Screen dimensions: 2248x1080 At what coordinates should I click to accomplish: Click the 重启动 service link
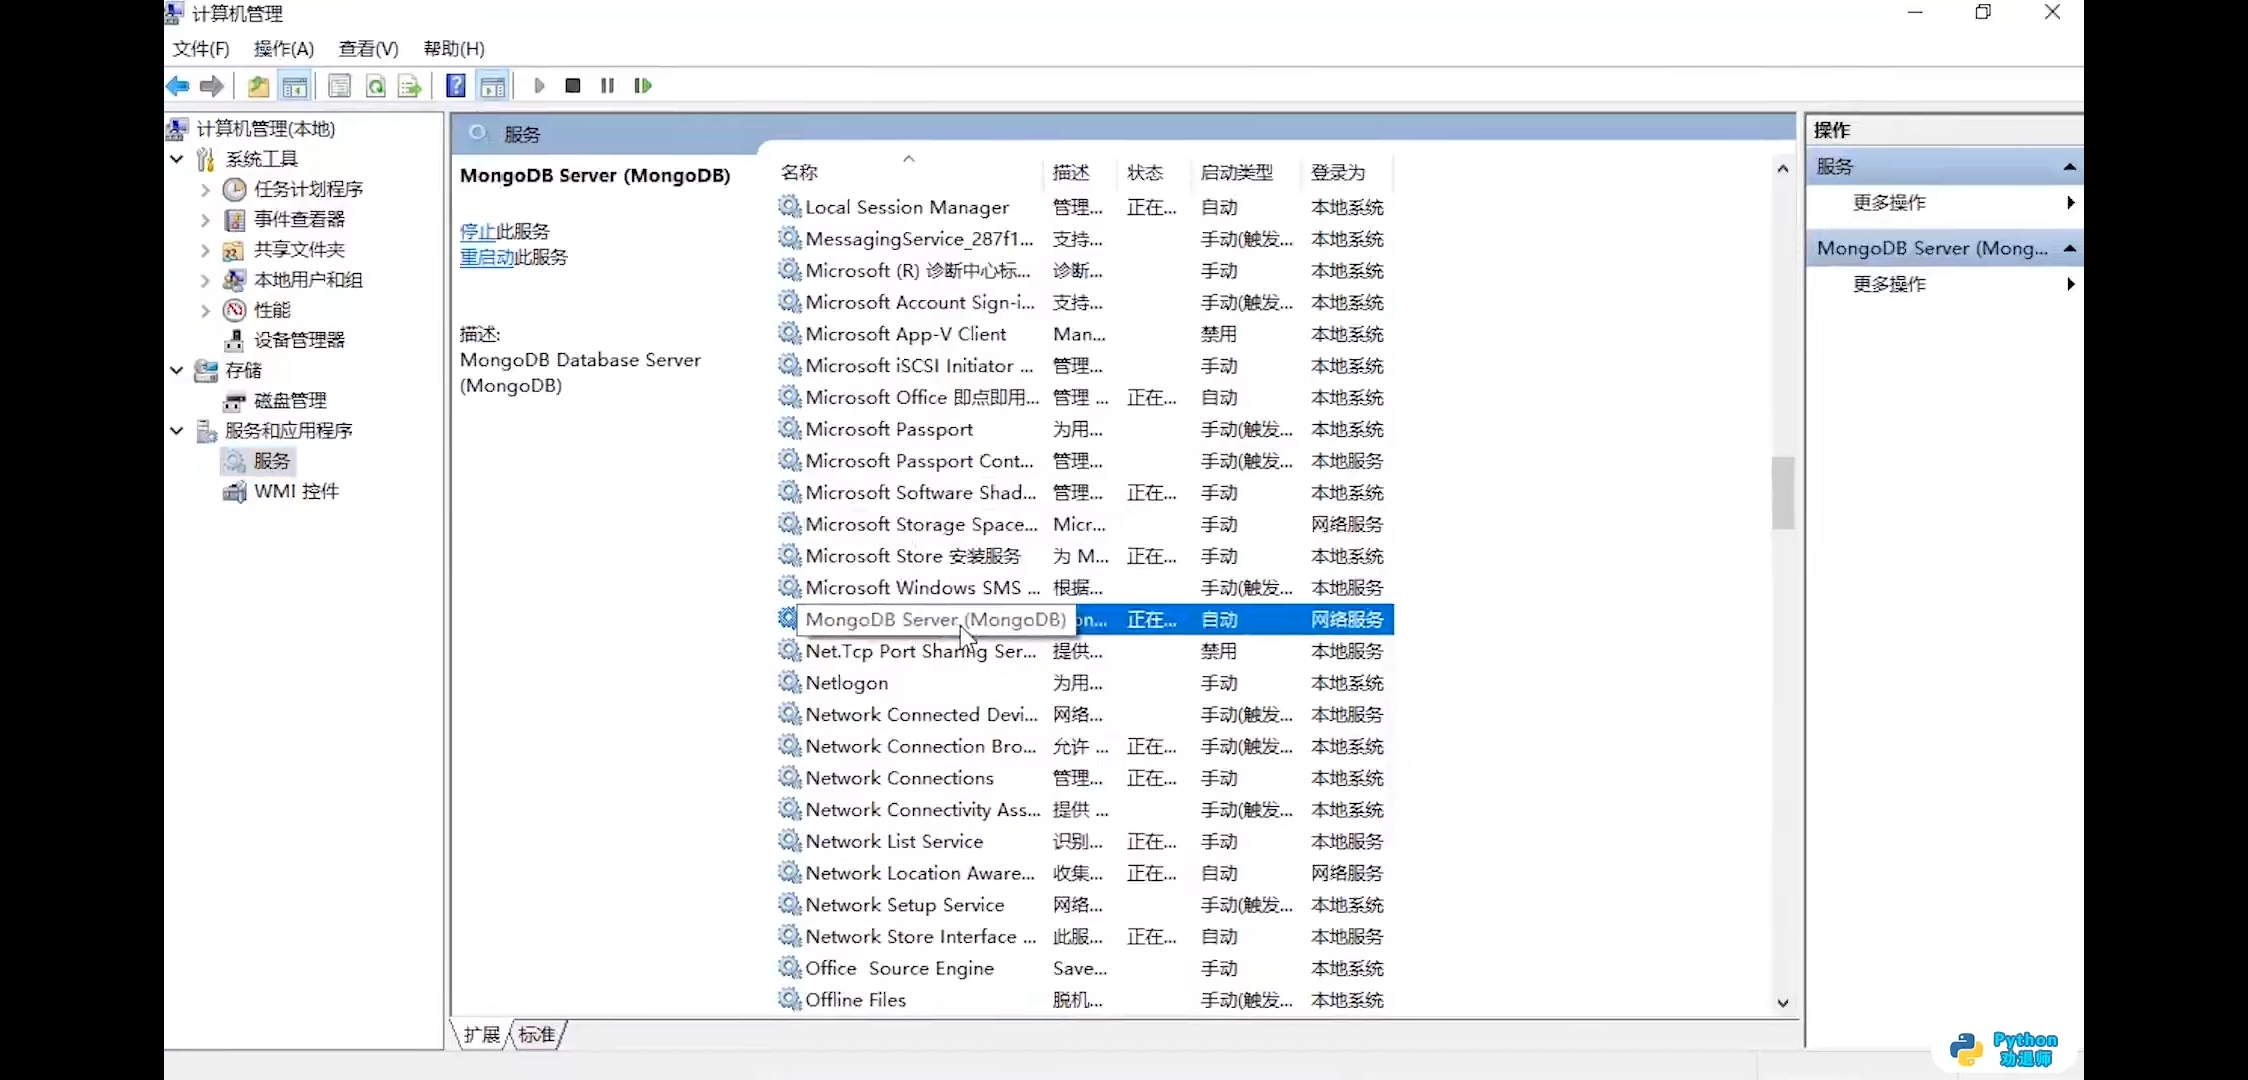click(487, 257)
